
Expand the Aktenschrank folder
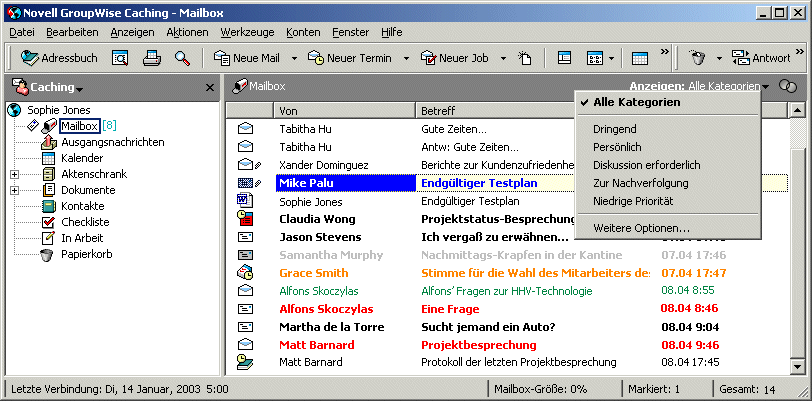[x=14, y=174]
